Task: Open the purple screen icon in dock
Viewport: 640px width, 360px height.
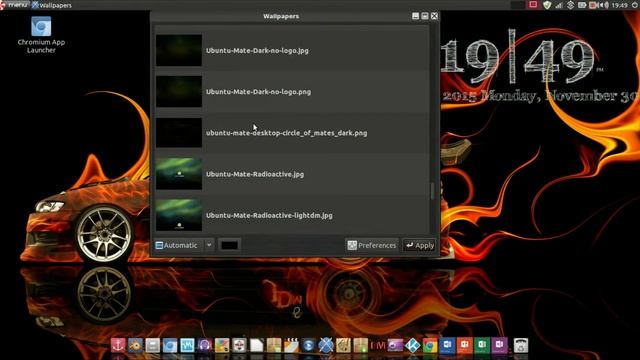Action: click(395, 345)
